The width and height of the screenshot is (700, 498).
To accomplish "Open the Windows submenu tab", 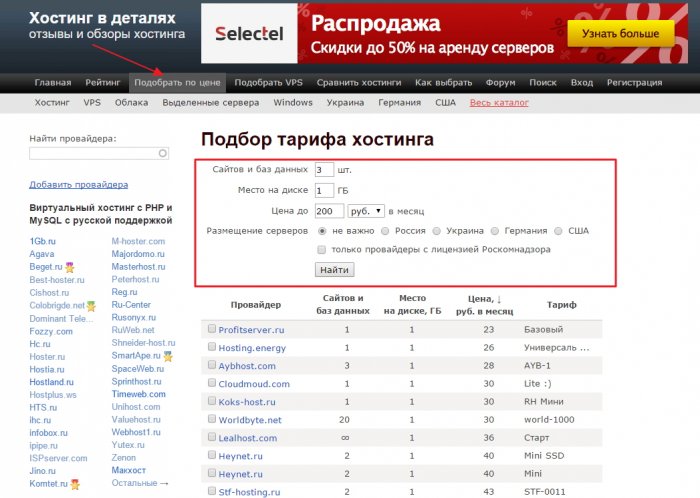I will click(x=293, y=103).
